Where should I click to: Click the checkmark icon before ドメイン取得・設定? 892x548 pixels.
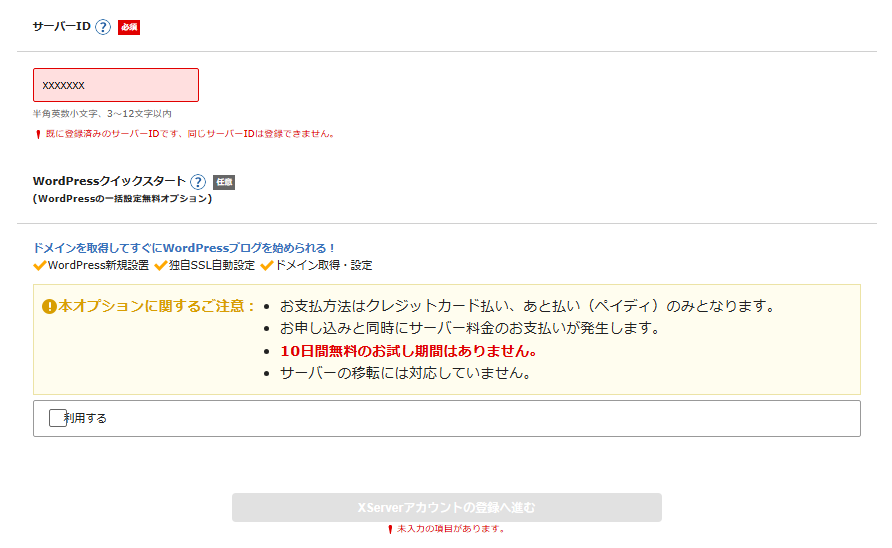coord(267,266)
